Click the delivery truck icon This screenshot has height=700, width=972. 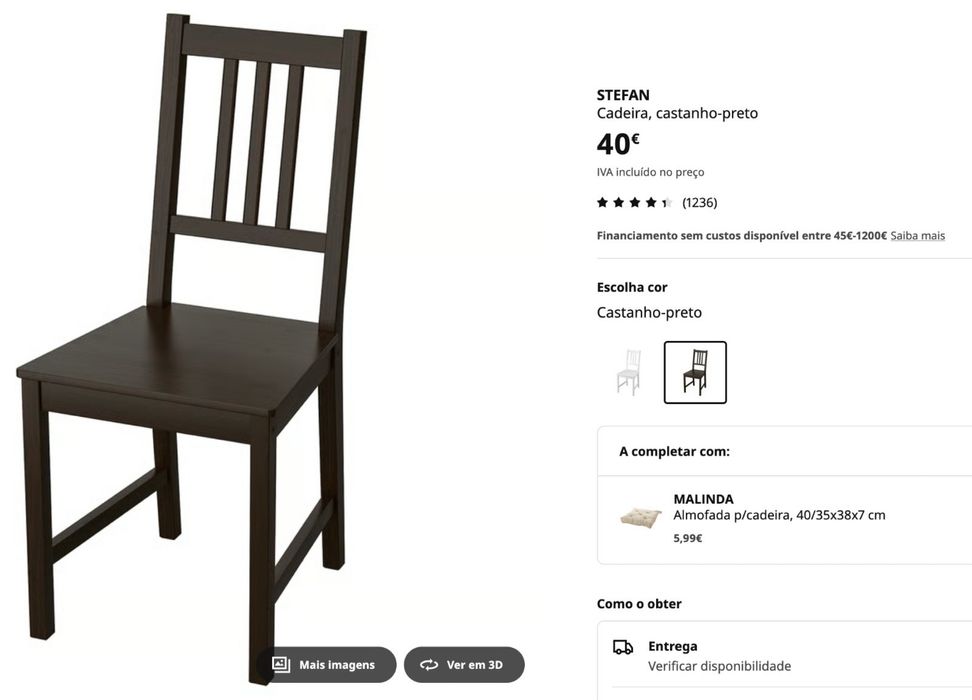[623, 647]
